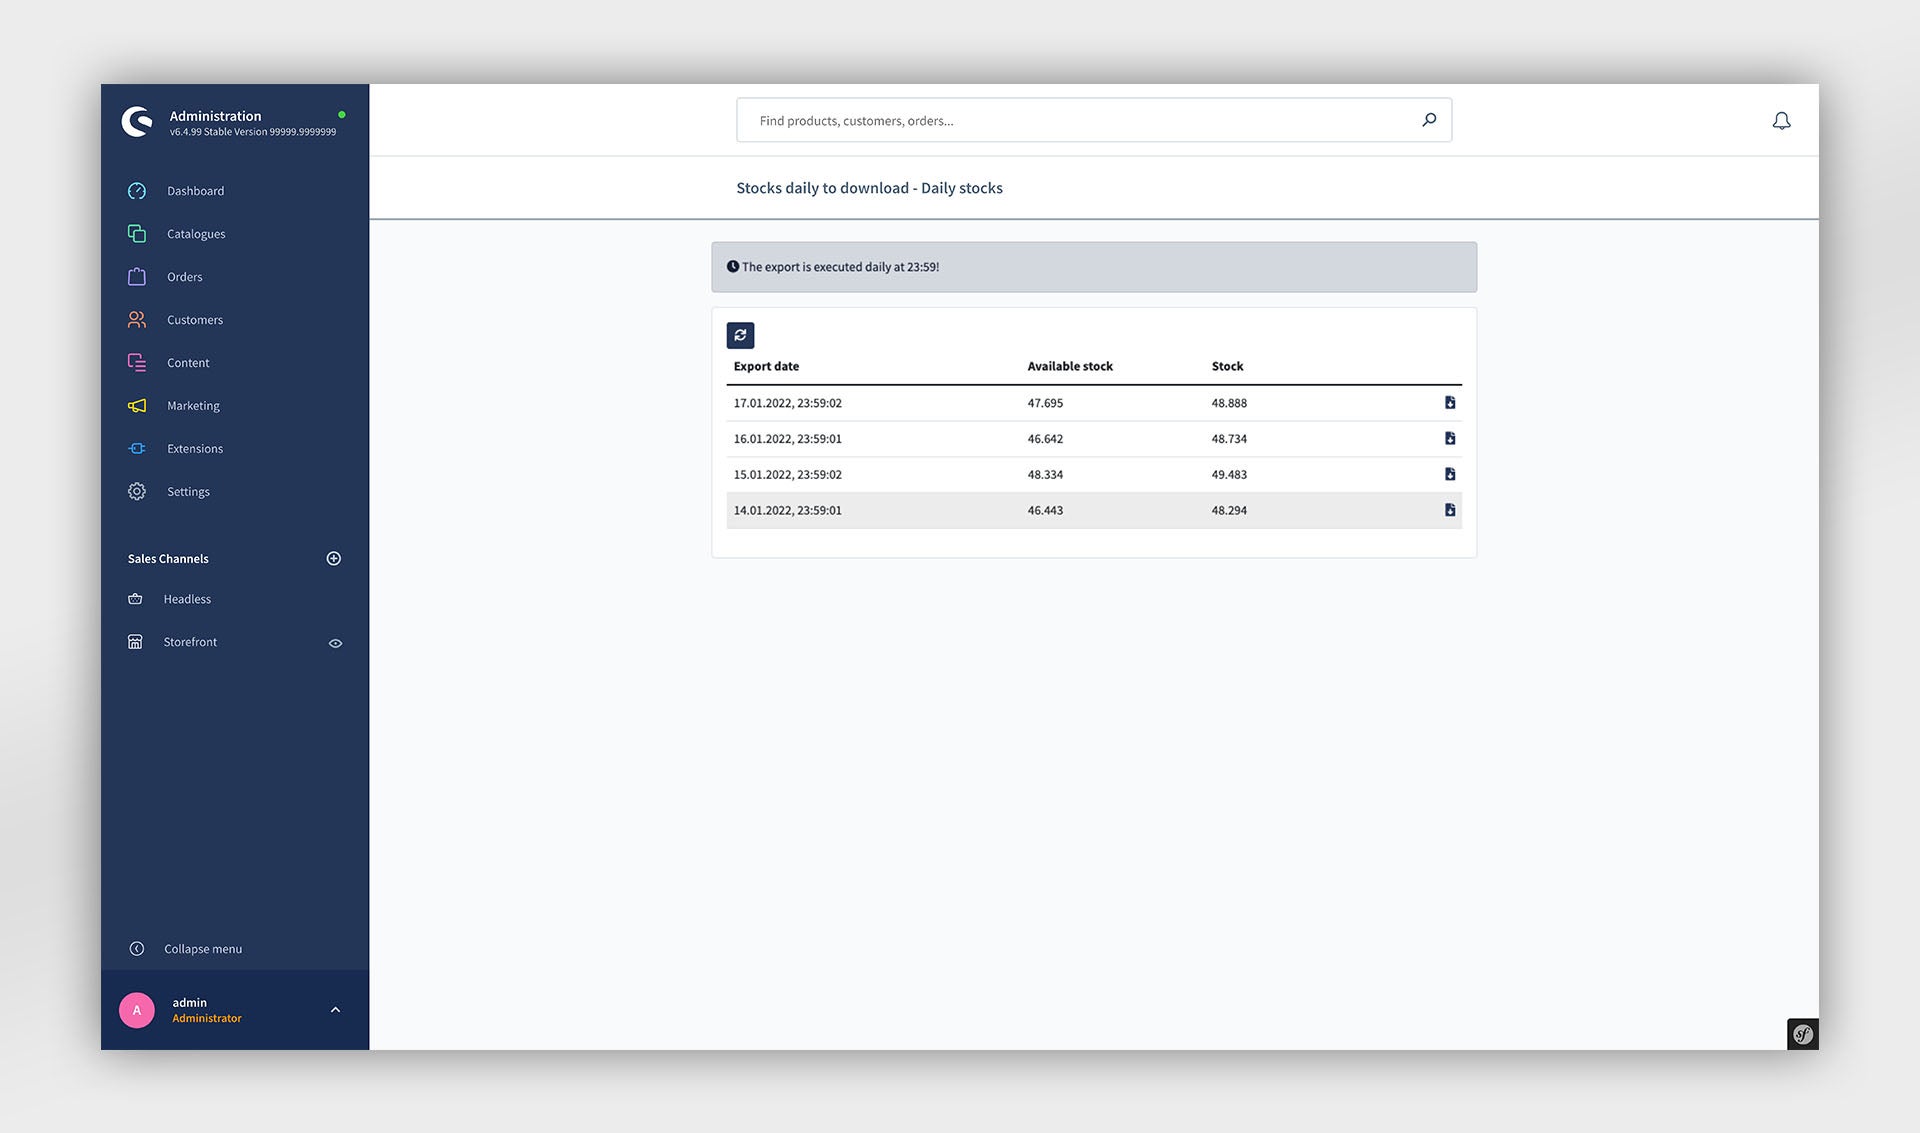The image size is (1920, 1133).
Task: Click available stock value 46.642
Action: pos(1045,439)
